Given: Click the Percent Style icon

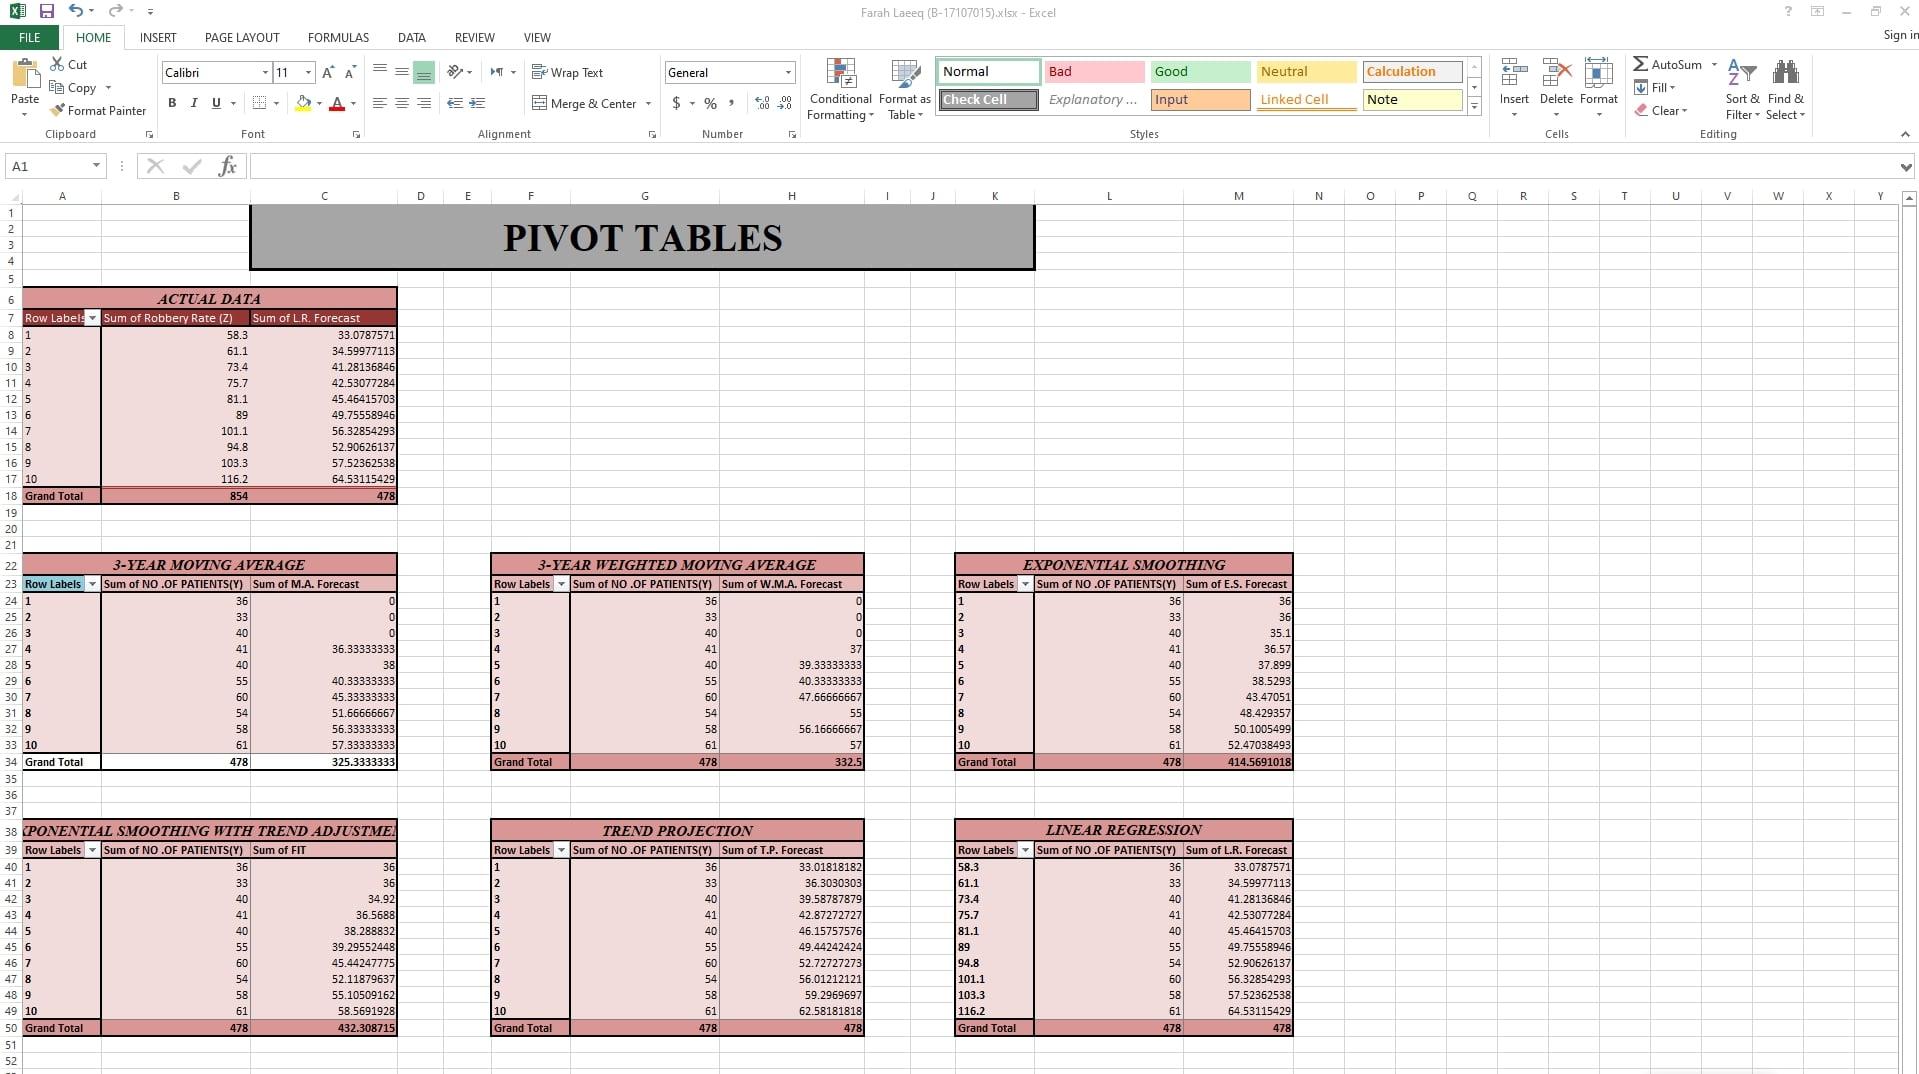Looking at the screenshot, I should 709,103.
